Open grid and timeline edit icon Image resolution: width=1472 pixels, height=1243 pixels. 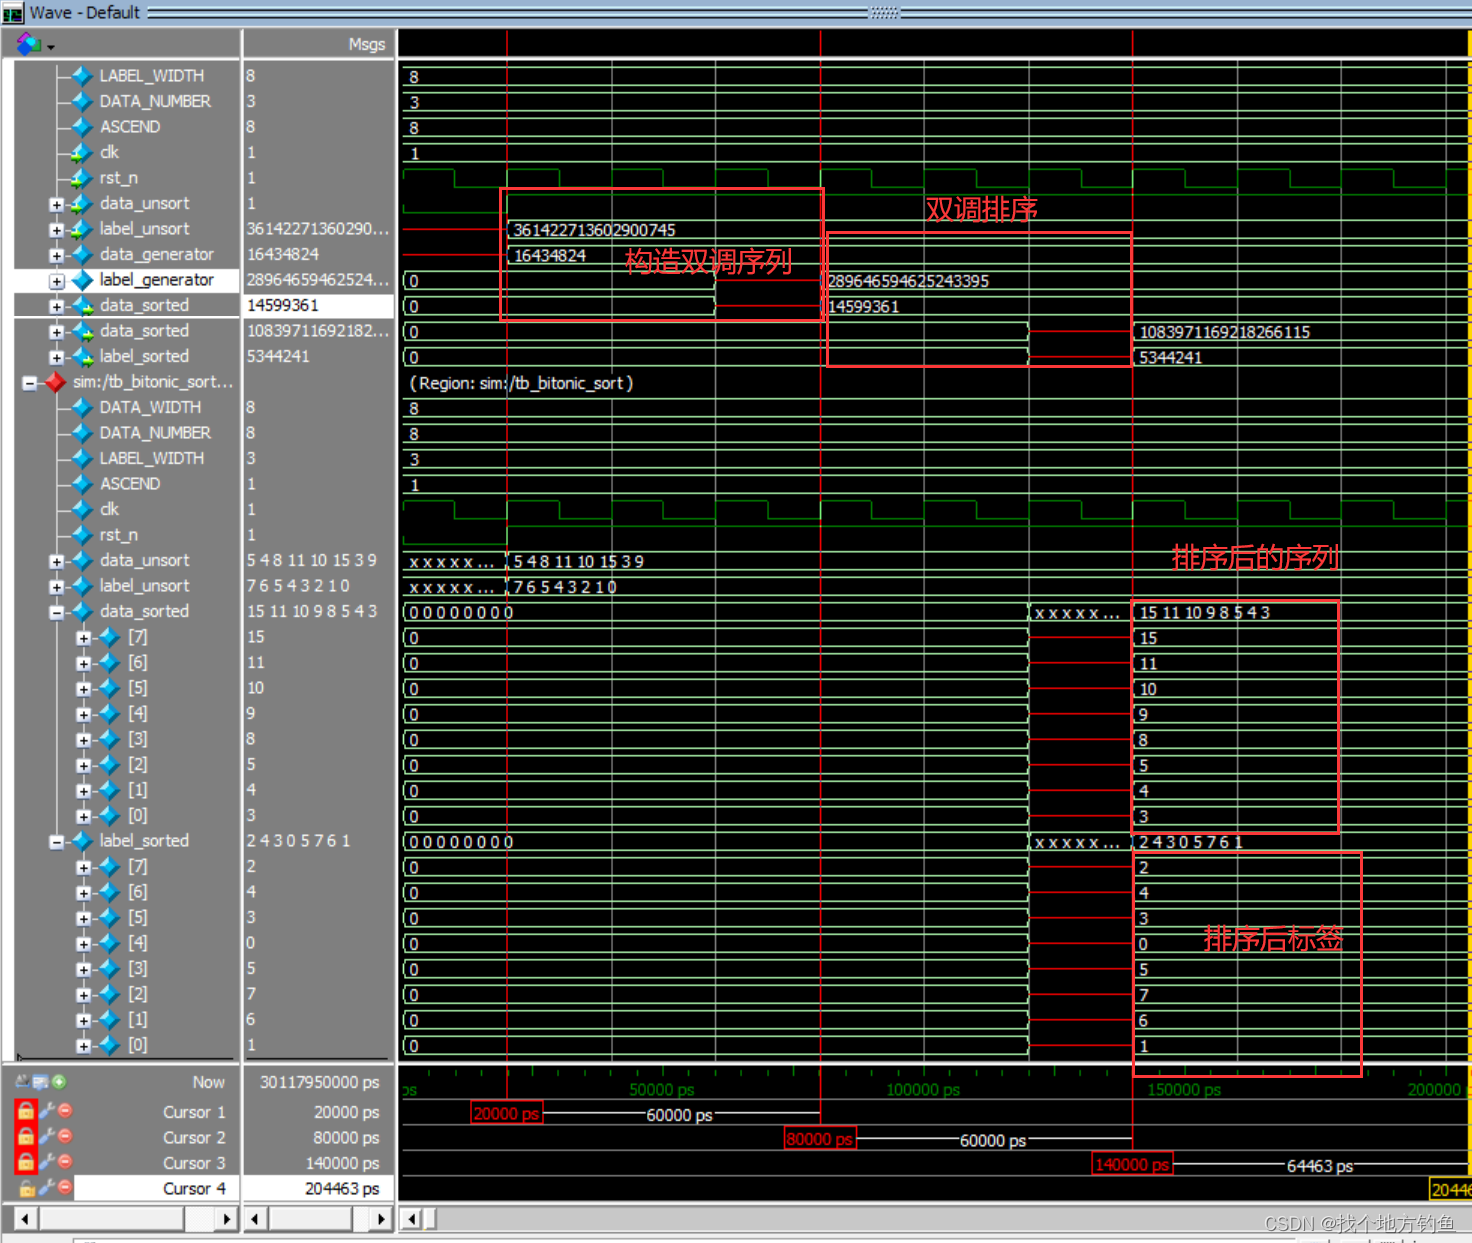pos(41,1081)
